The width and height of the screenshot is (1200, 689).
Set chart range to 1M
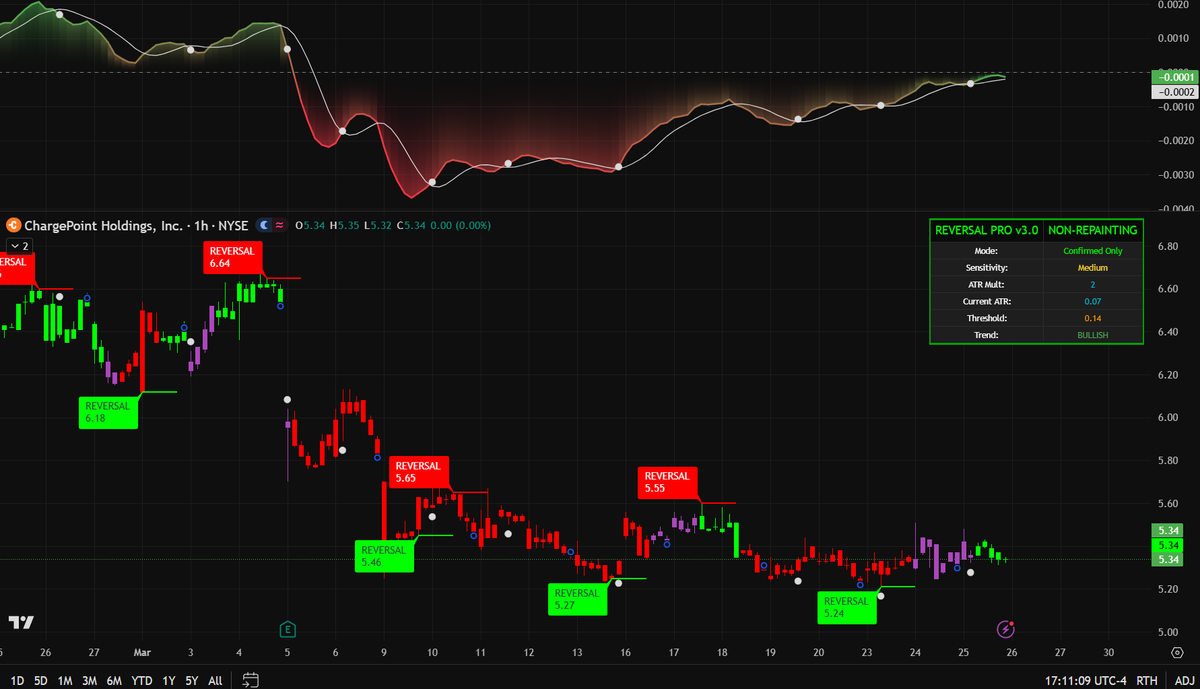tap(65, 680)
